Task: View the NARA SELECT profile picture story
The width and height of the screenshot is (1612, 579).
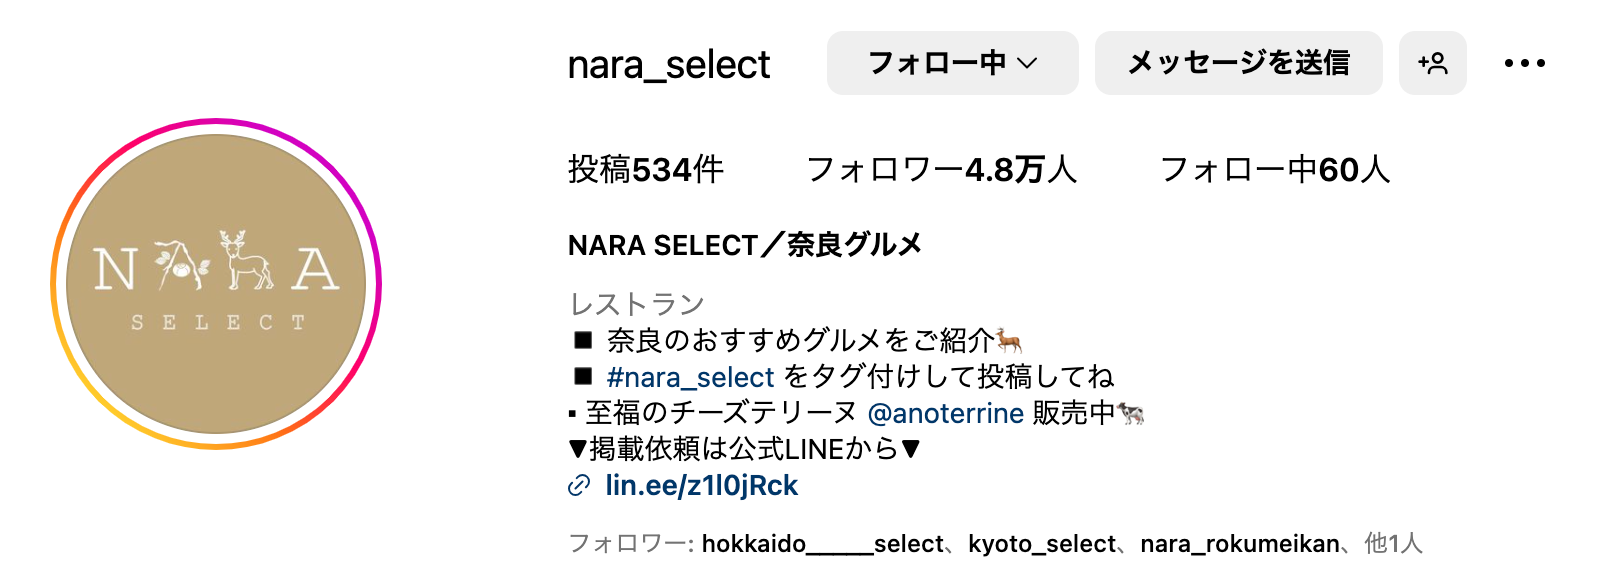Action: [216, 284]
